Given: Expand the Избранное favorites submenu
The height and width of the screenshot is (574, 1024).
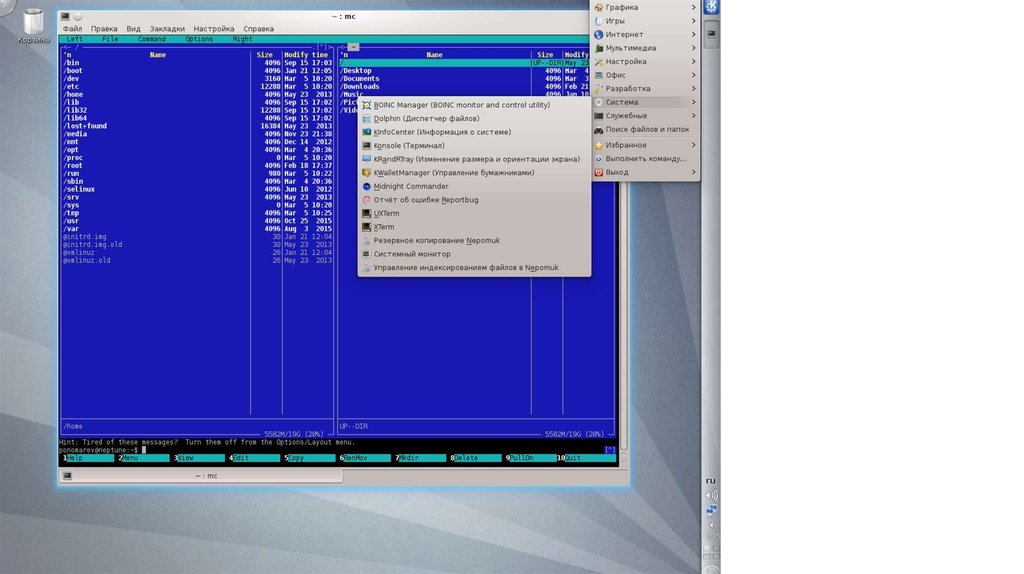Looking at the screenshot, I should pyautogui.click(x=625, y=145).
